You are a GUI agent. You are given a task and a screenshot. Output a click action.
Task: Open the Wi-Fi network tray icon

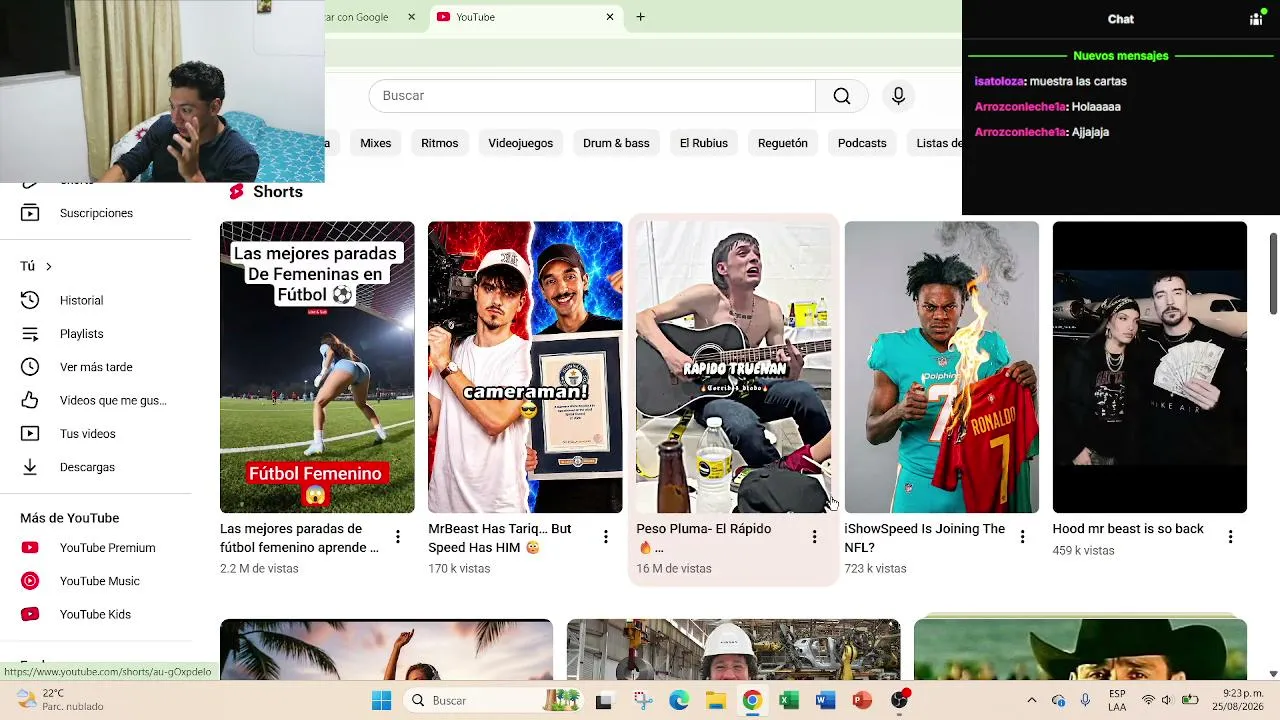(x=1148, y=700)
